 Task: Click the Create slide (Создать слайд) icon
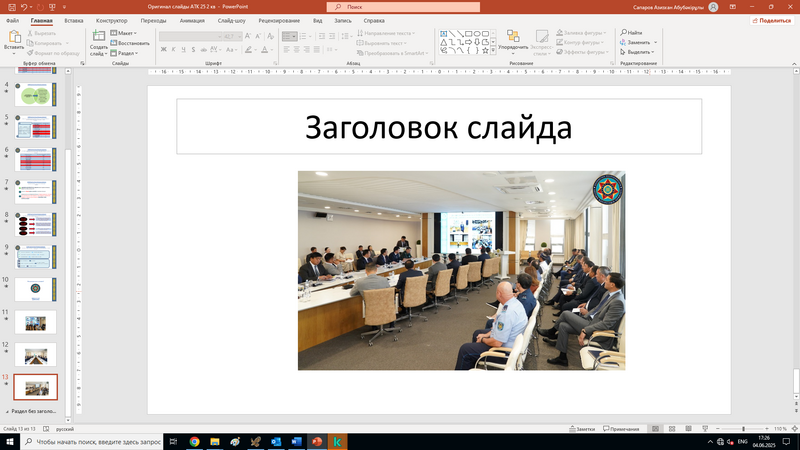98,38
